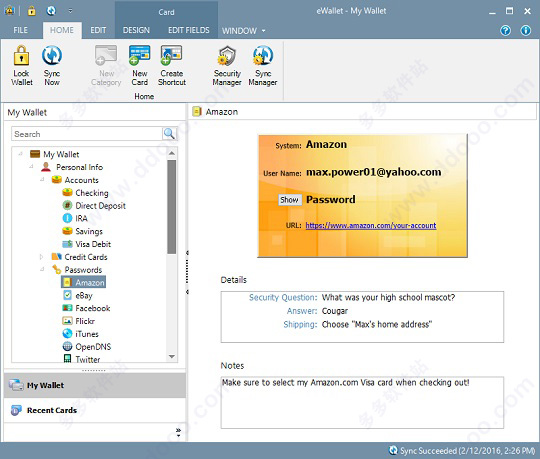This screenshot has width=540, height=459.
Task: Select the Personal Info node
Action: [x=79, y=167]
